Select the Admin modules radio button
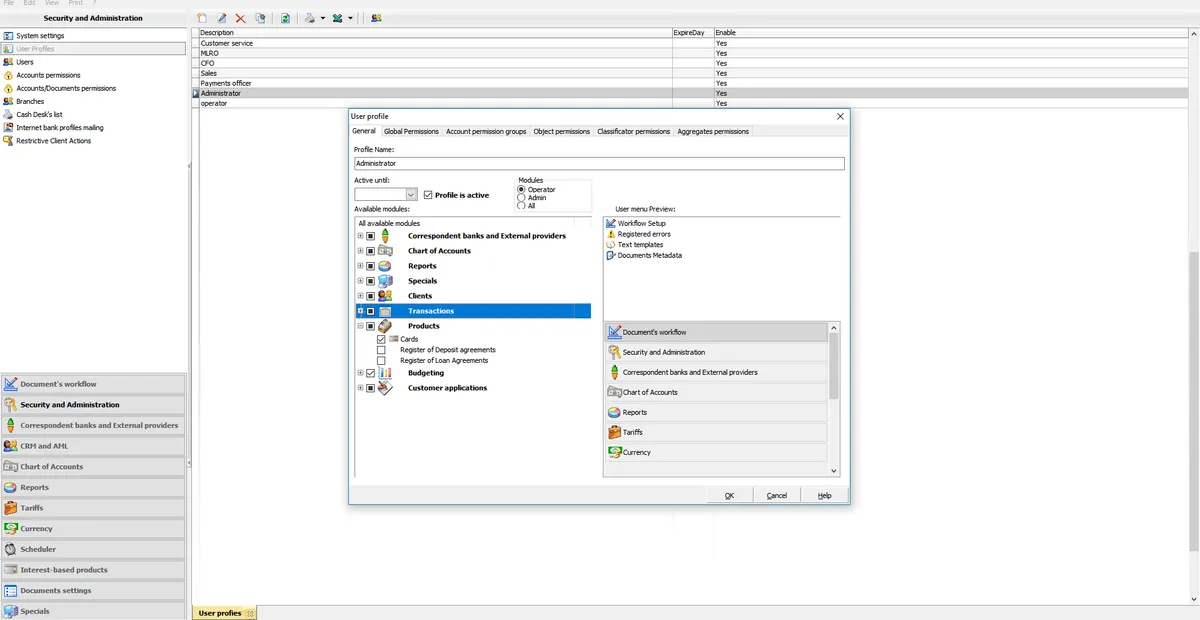The image size is (1200, 620). [521, 198]
